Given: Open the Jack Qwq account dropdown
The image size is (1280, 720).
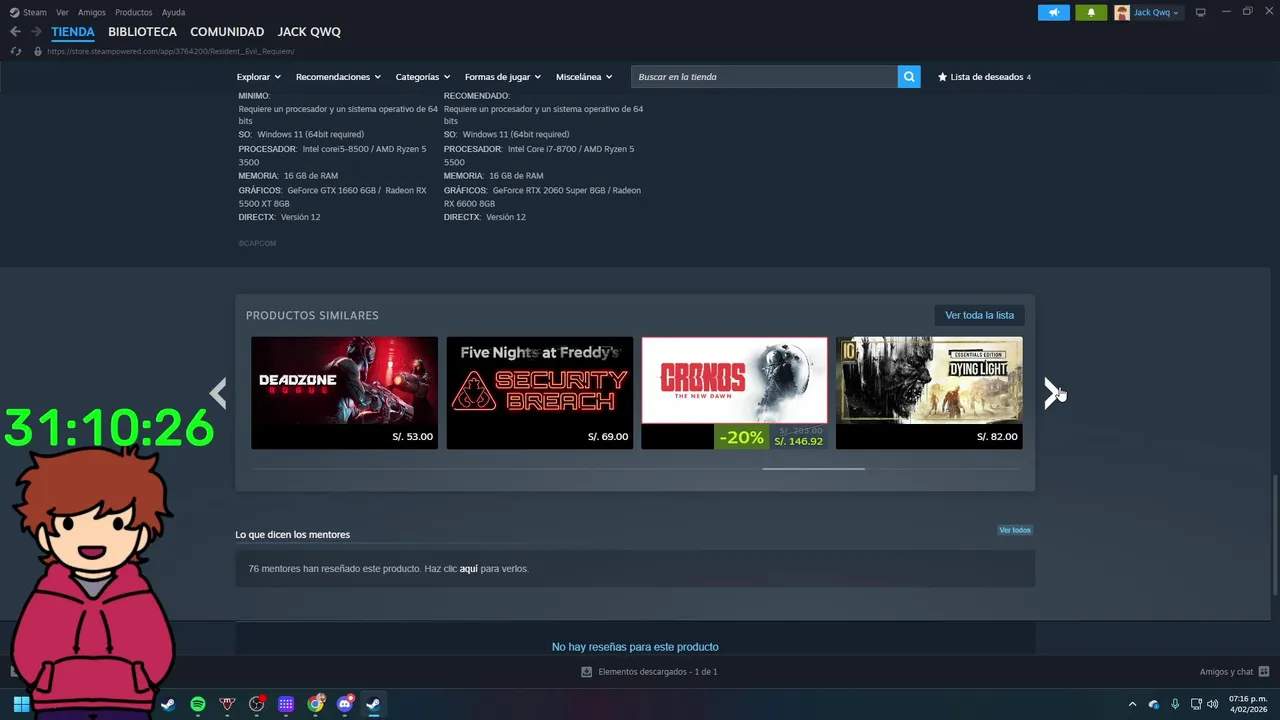Looking at the screenshot, I should point(1156,13).
